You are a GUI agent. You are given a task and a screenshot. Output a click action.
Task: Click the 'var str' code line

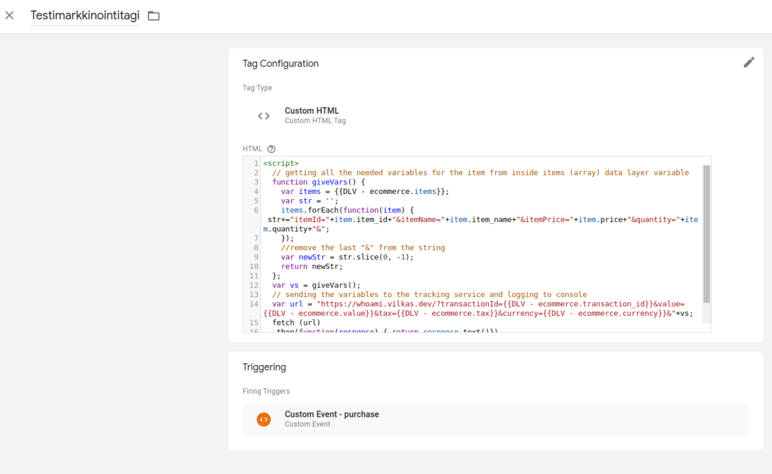coord(310,200)
